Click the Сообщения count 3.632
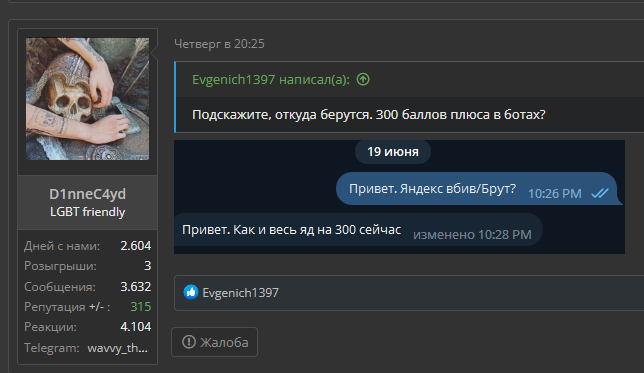The image size is (644, 373). click(x=136, y=286)
